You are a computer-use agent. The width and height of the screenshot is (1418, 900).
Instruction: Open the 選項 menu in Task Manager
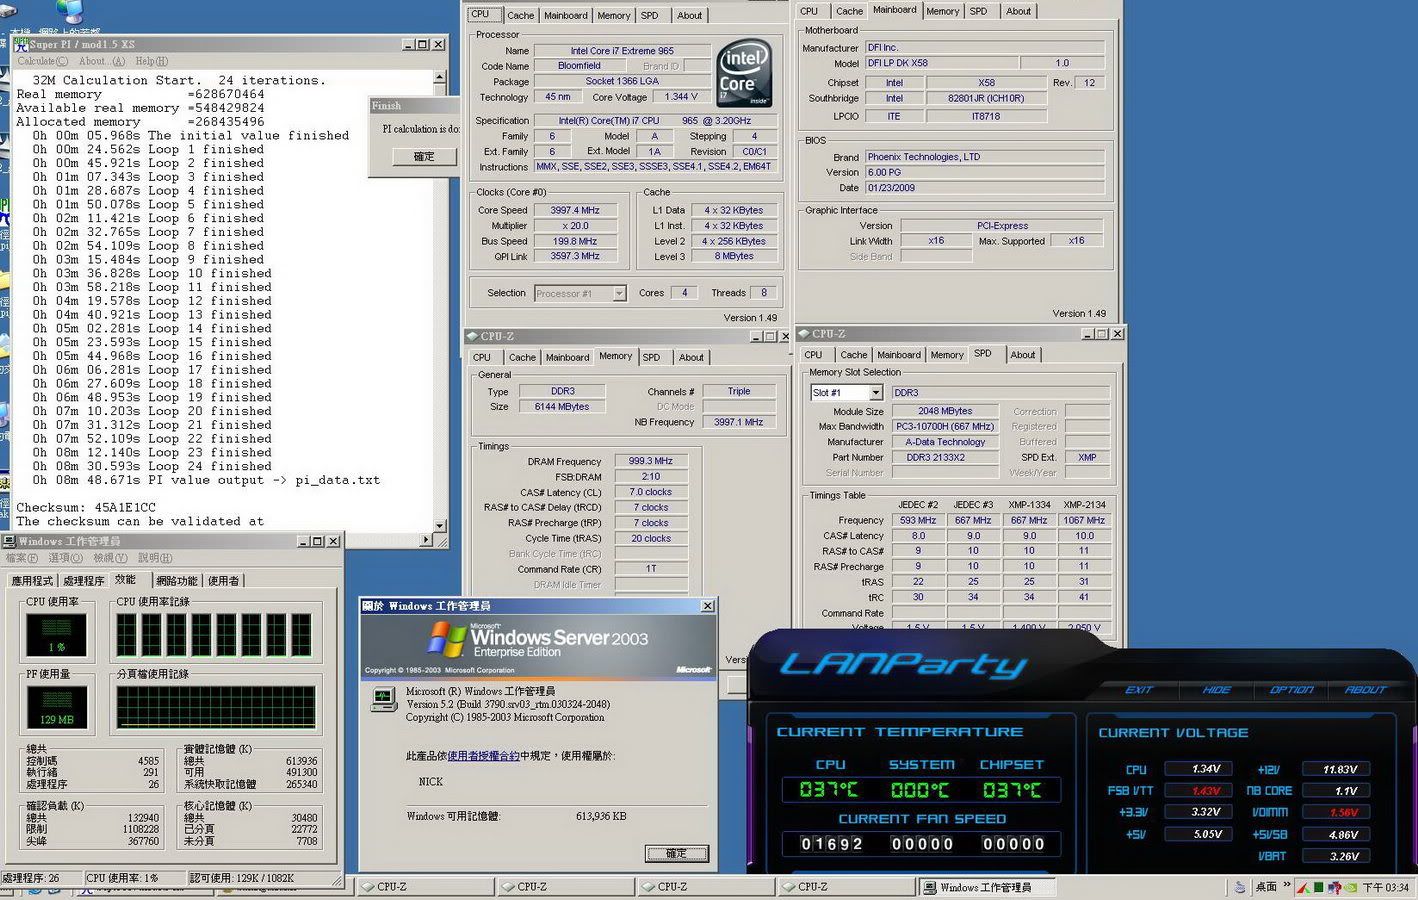(x=65, y=558)
